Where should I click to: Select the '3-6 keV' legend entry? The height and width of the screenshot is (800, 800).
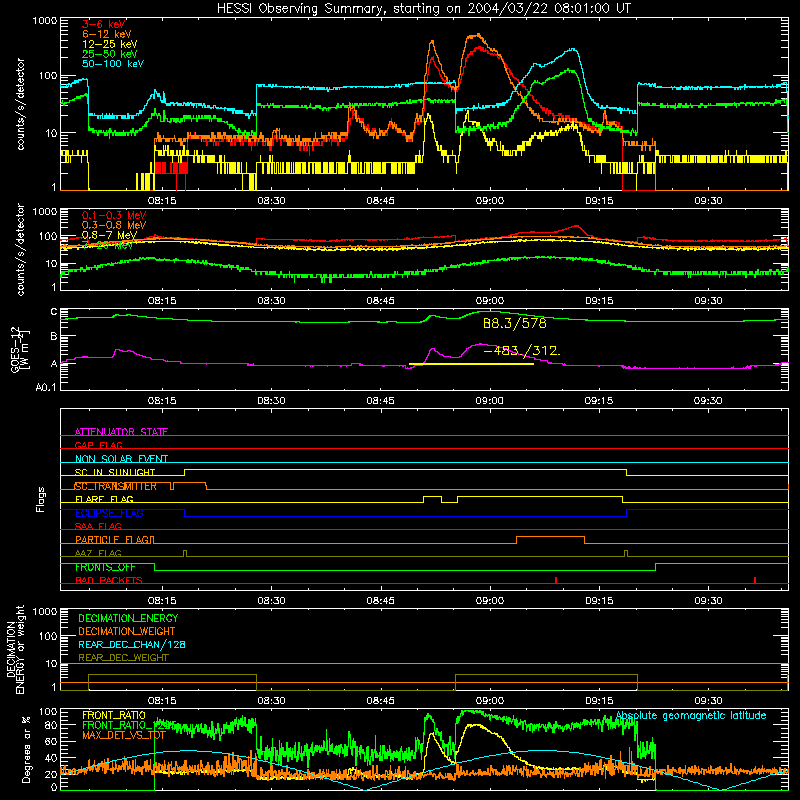tap(104, 24)
